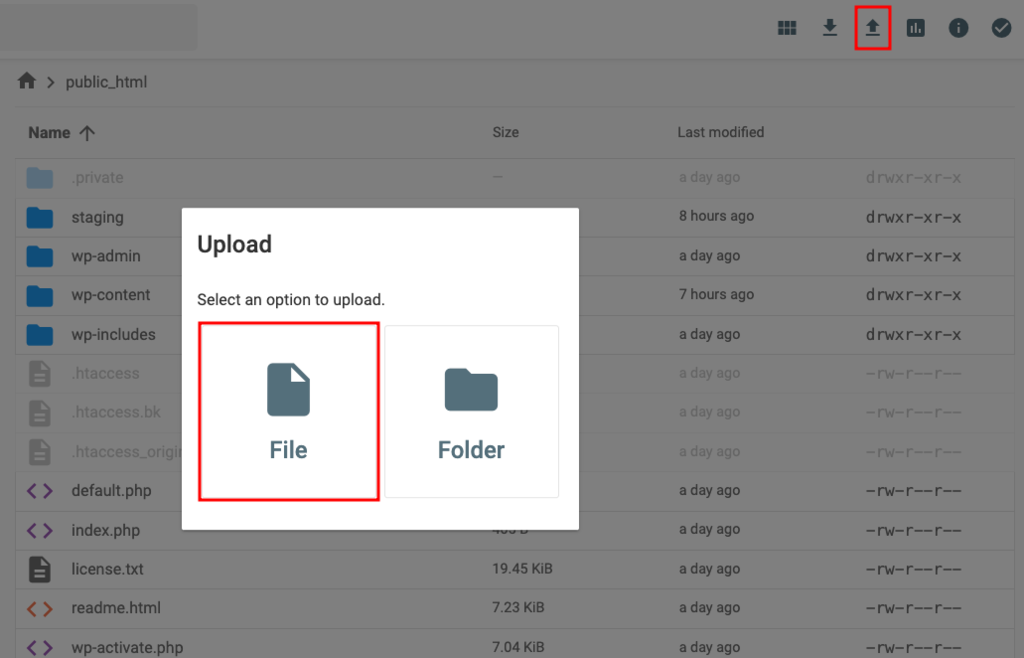The height and width of the screenshot is (658, 1024).
Task: Open the Upload icon in the top toolbar
Action: [x=872, y=27]
